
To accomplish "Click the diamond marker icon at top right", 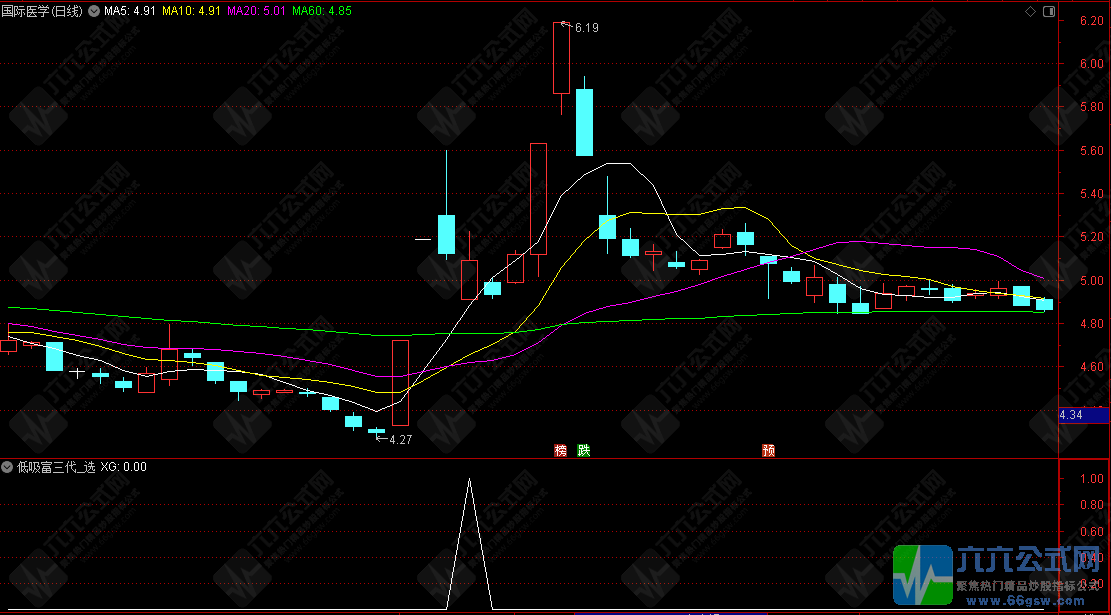I will [x=1030, y=11].
